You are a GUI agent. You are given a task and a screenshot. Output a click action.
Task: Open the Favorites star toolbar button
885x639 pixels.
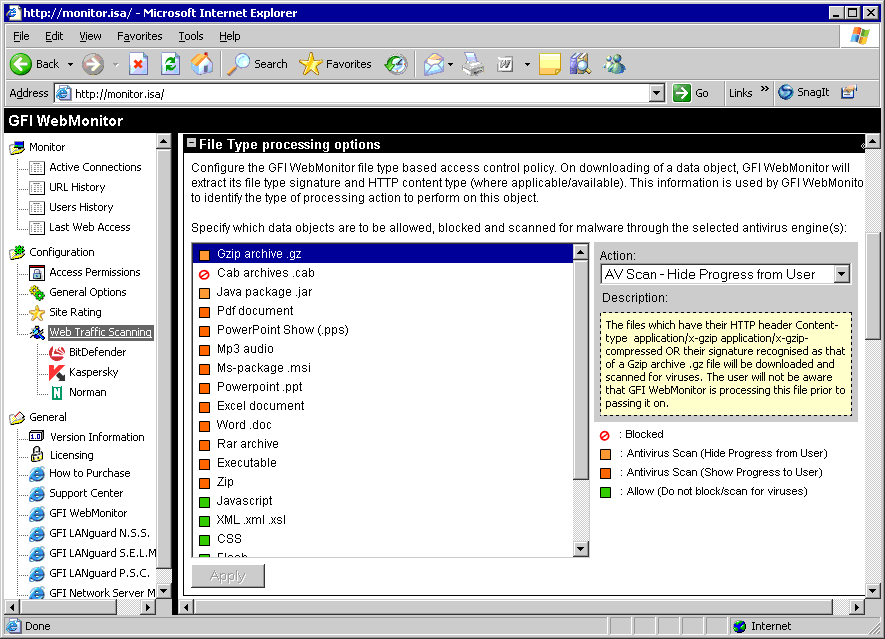coord(335,64)
